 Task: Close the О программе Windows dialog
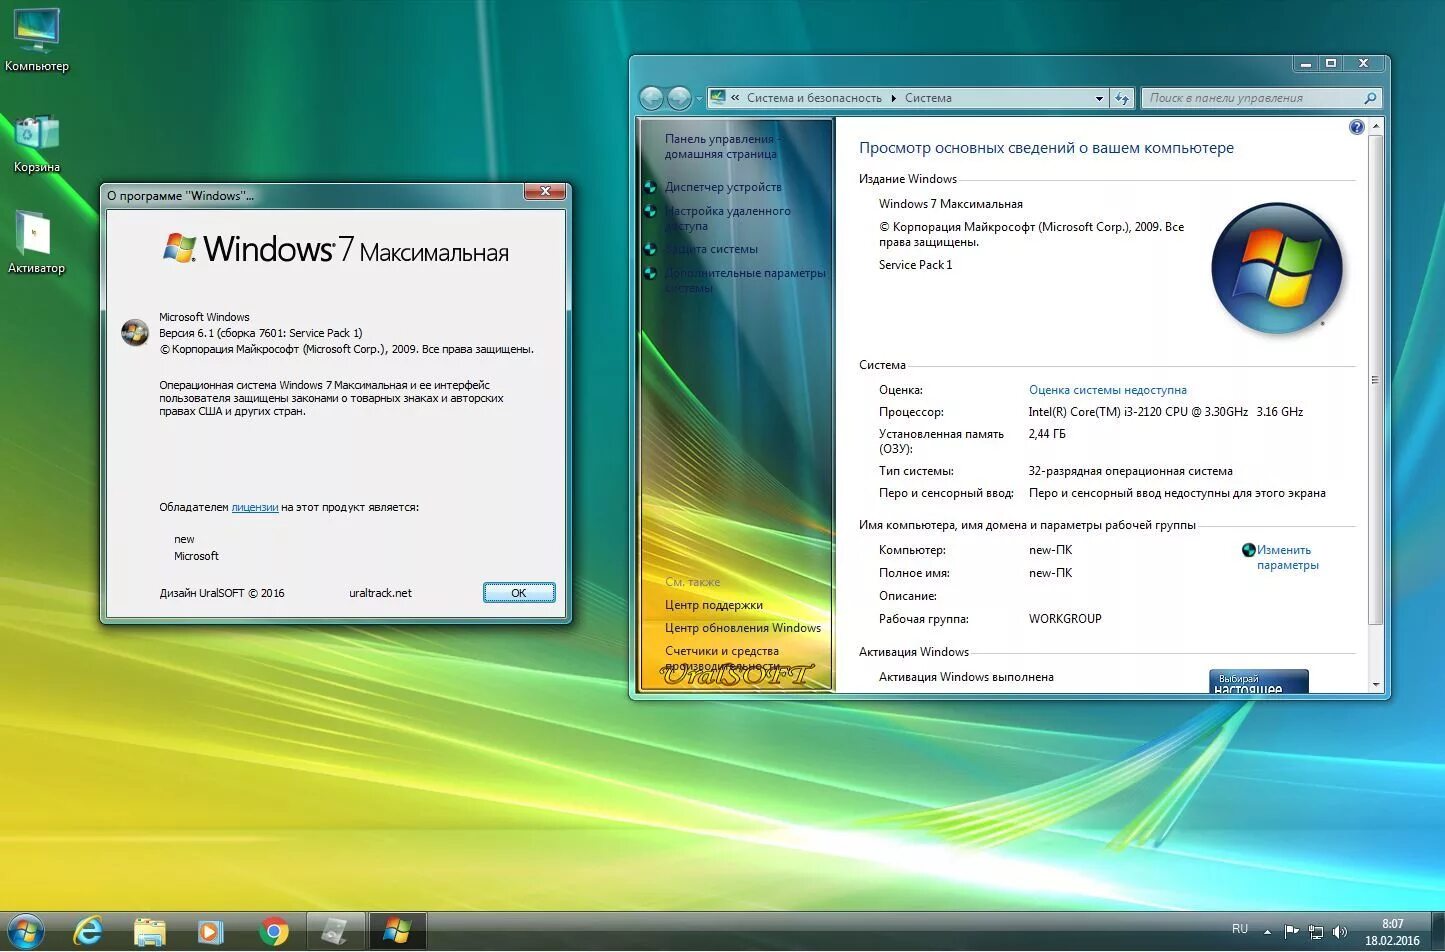pyautogui.click(x=545, y=191)
